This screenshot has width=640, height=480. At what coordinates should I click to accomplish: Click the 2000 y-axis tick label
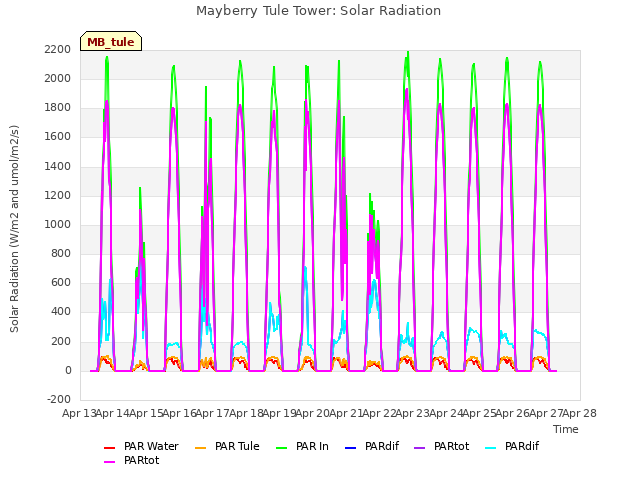[x=58, y=78]
